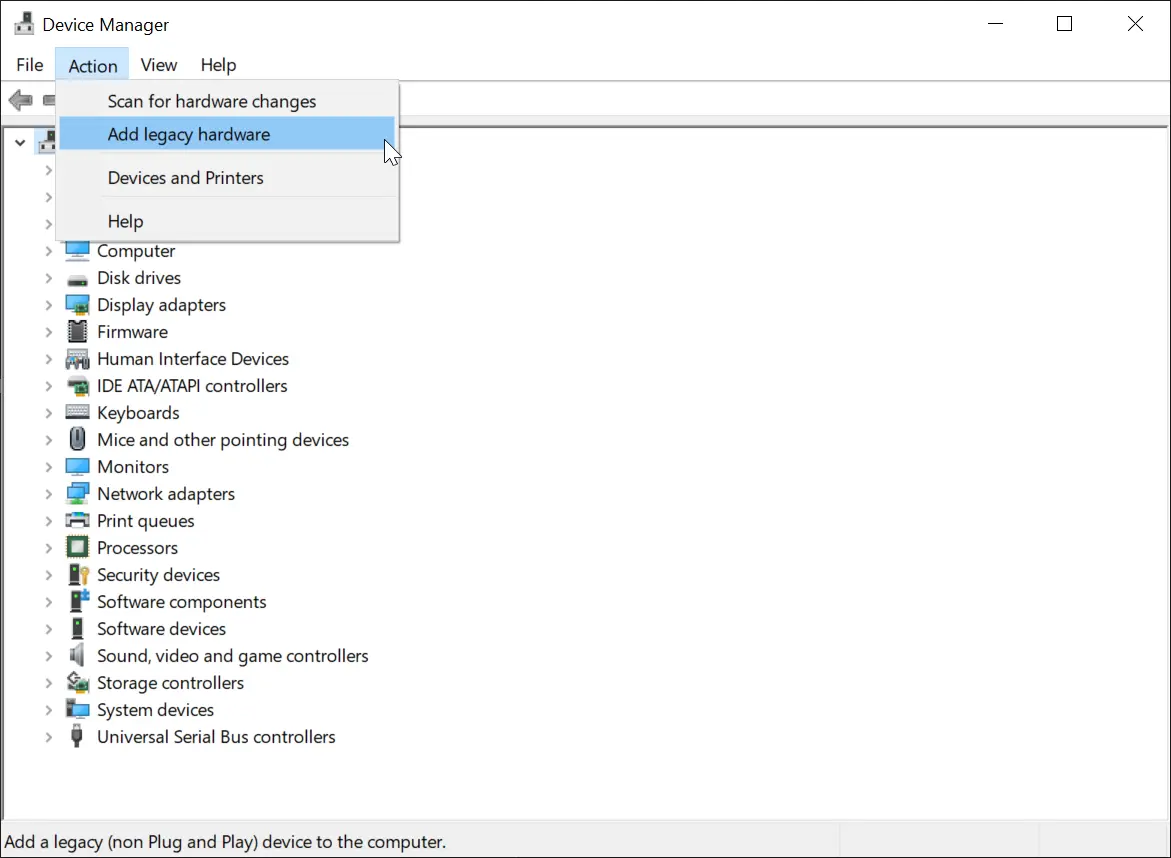Viewport: 1171px width, 858px height.
Task: Click the Mice and other pointing devices icon
Action: tap(77, 439)
